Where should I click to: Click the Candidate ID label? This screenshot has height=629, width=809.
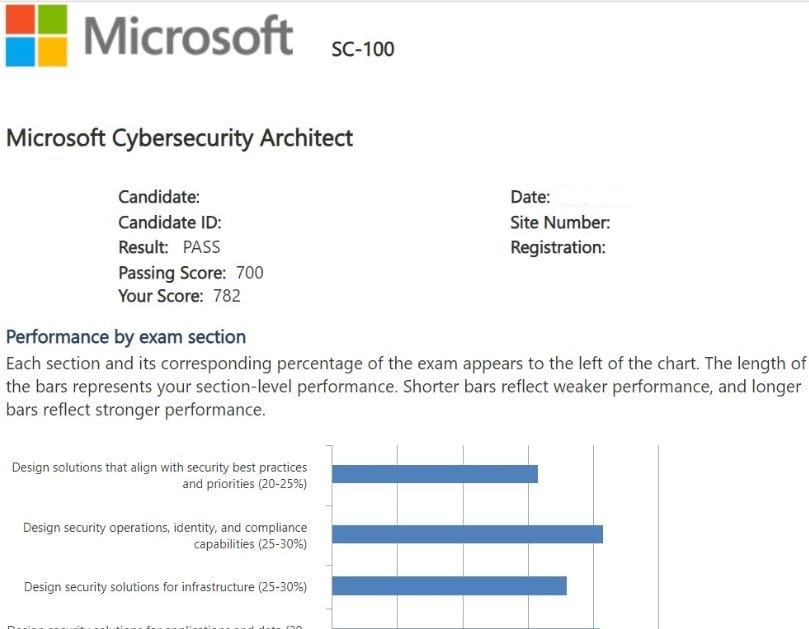click(x=170, y=223)
